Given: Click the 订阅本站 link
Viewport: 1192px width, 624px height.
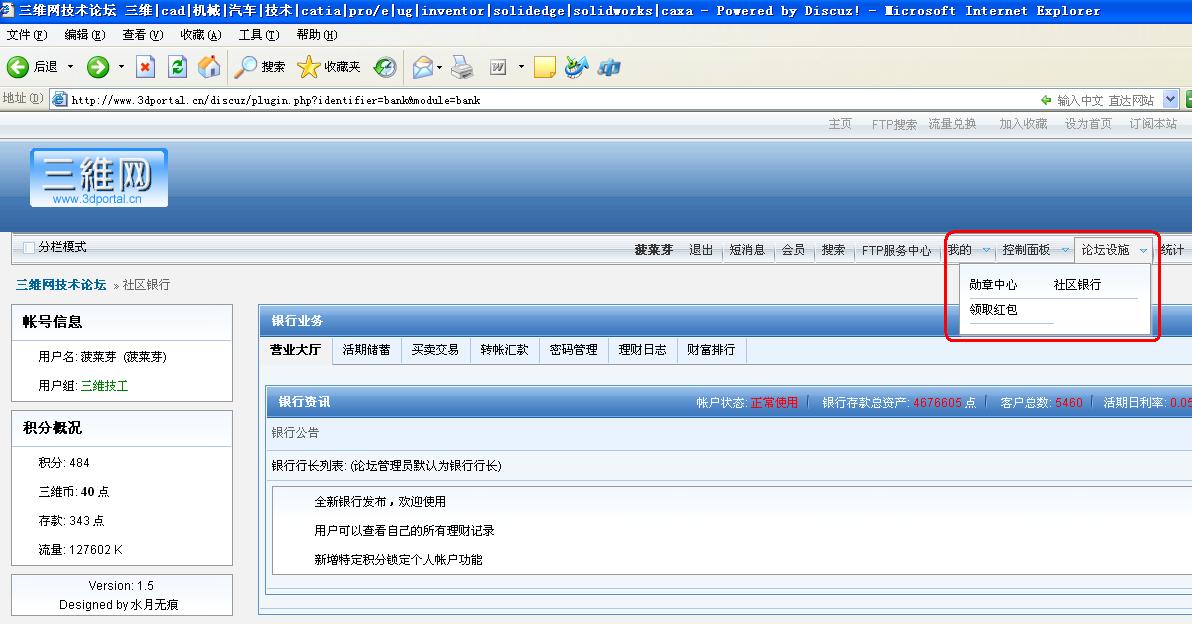Looking at the screenshot, I should [1152, 124].
